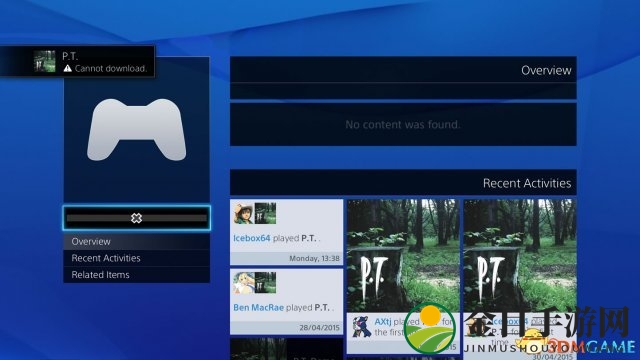
Task: Click the warning triangle in the notification
Action: click(67, 69)
